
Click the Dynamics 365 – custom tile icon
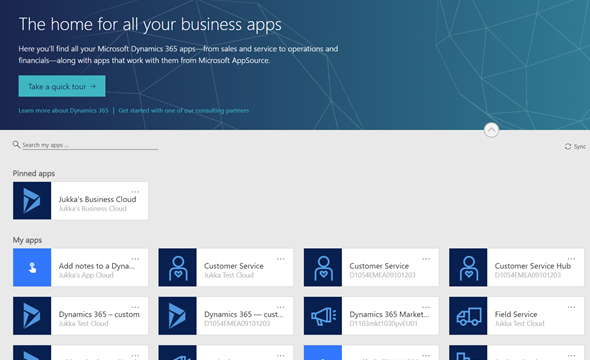32,316
